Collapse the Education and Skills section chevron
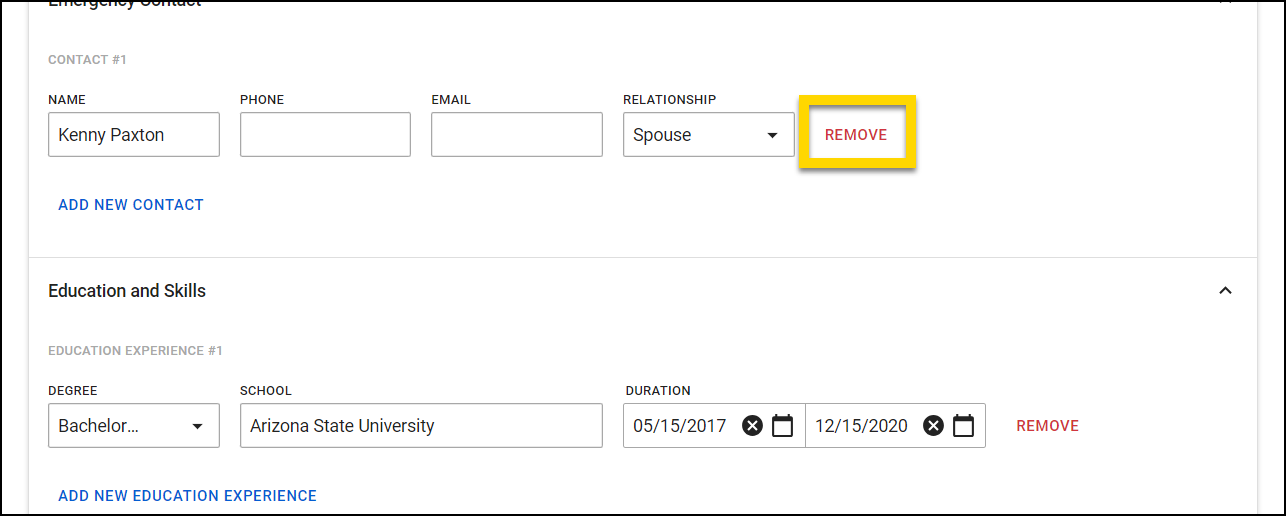Viewport: 1286px width, 516px height. [x=1225, y=291]
